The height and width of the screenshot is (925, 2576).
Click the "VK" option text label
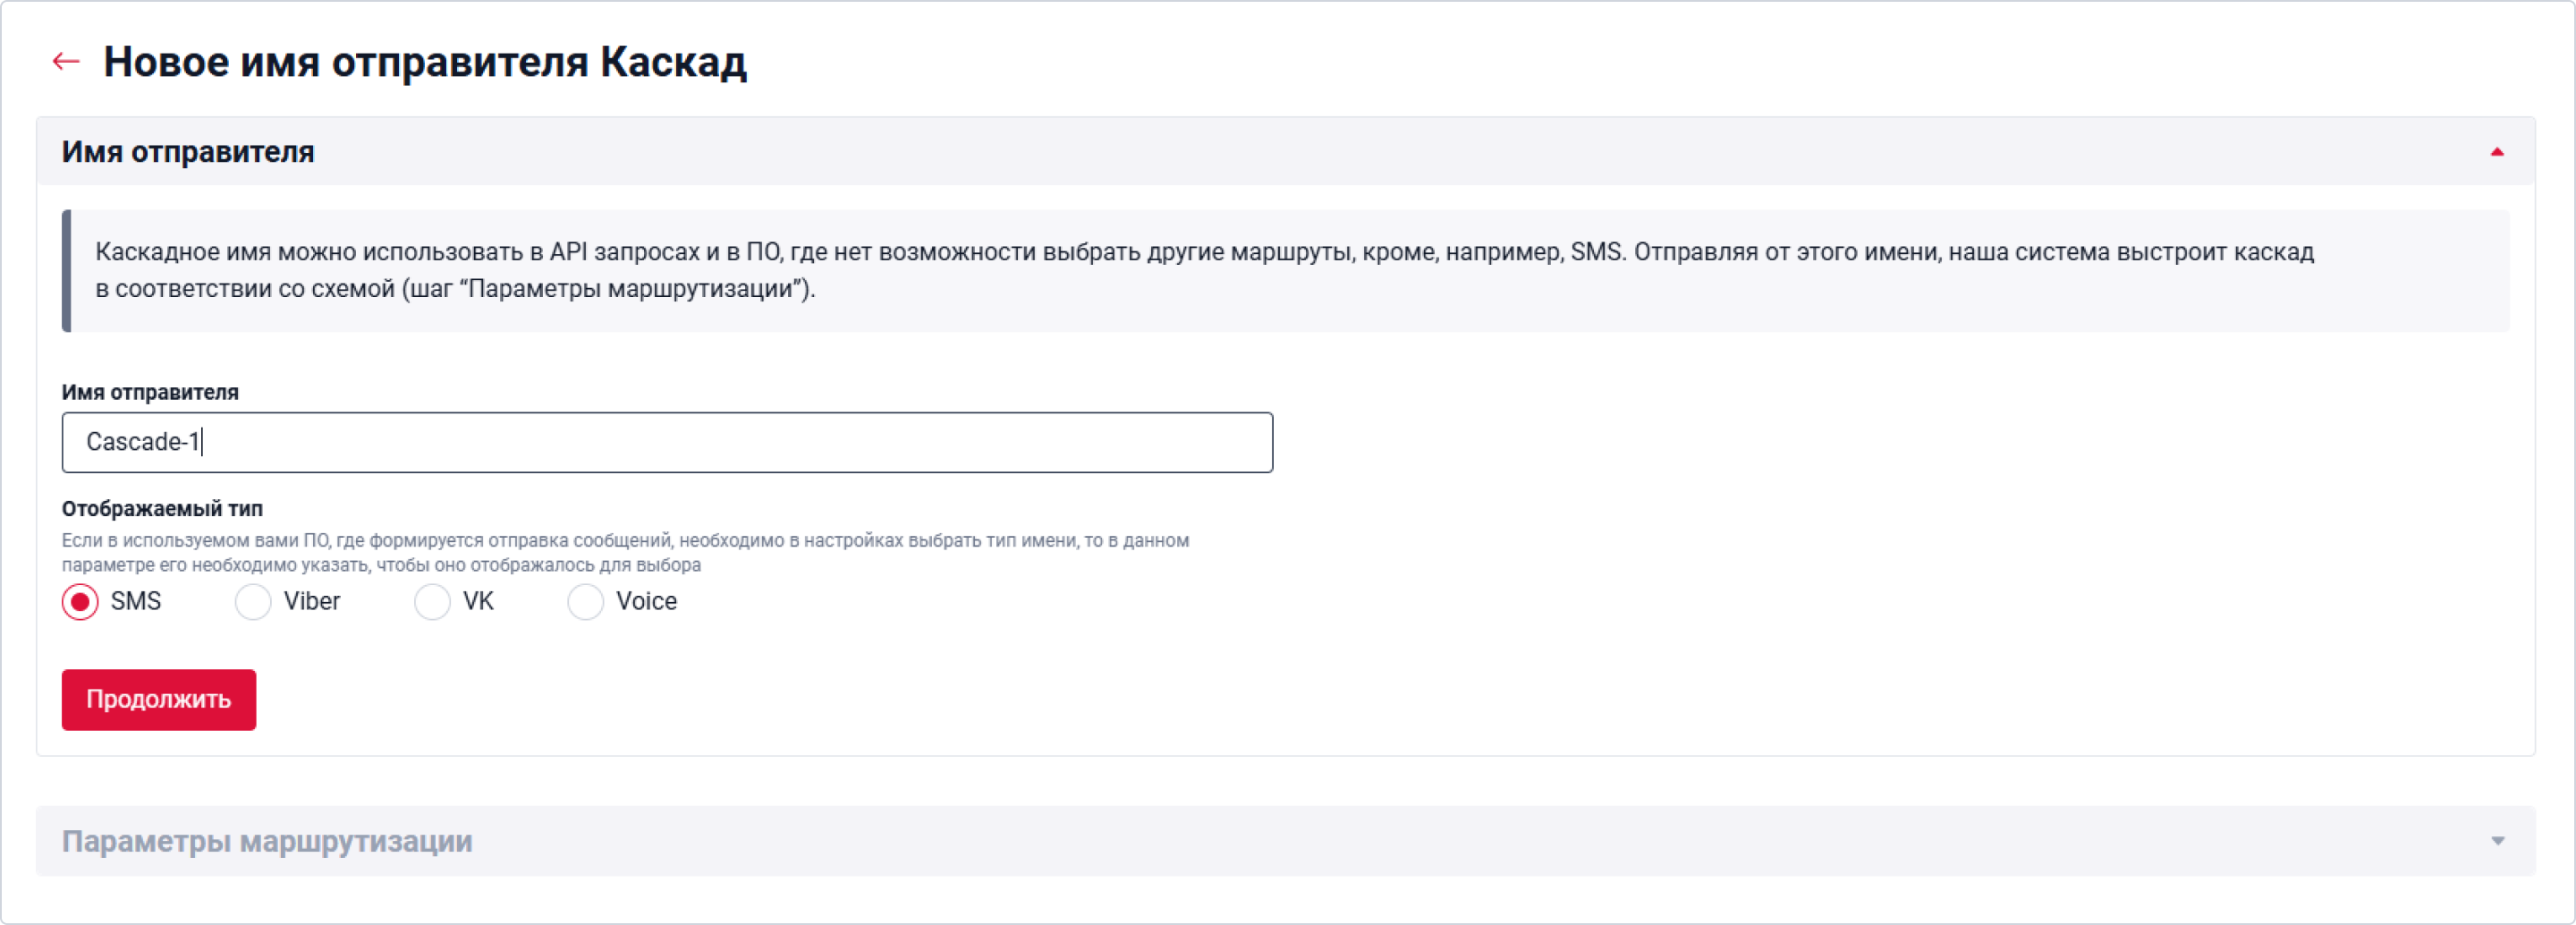(x=478, y=601)
